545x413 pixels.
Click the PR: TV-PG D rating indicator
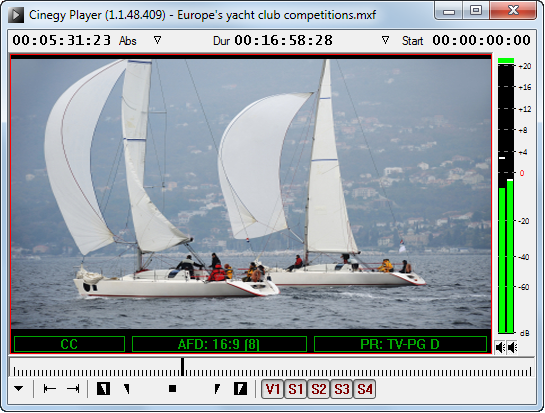pos(400,344)
